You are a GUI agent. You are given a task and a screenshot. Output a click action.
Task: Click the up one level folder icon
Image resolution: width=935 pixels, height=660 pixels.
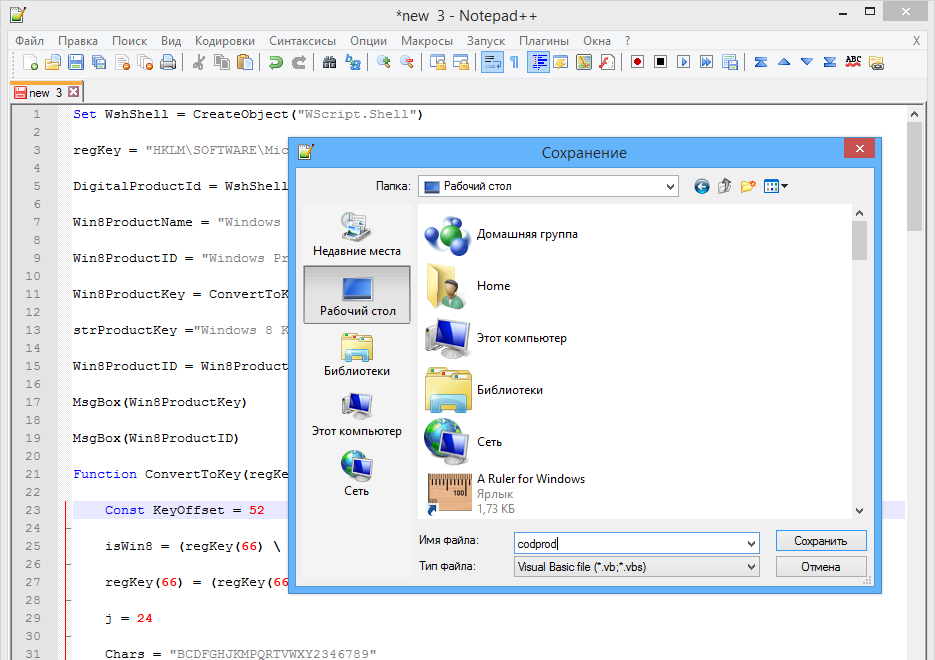click(725, 187)
